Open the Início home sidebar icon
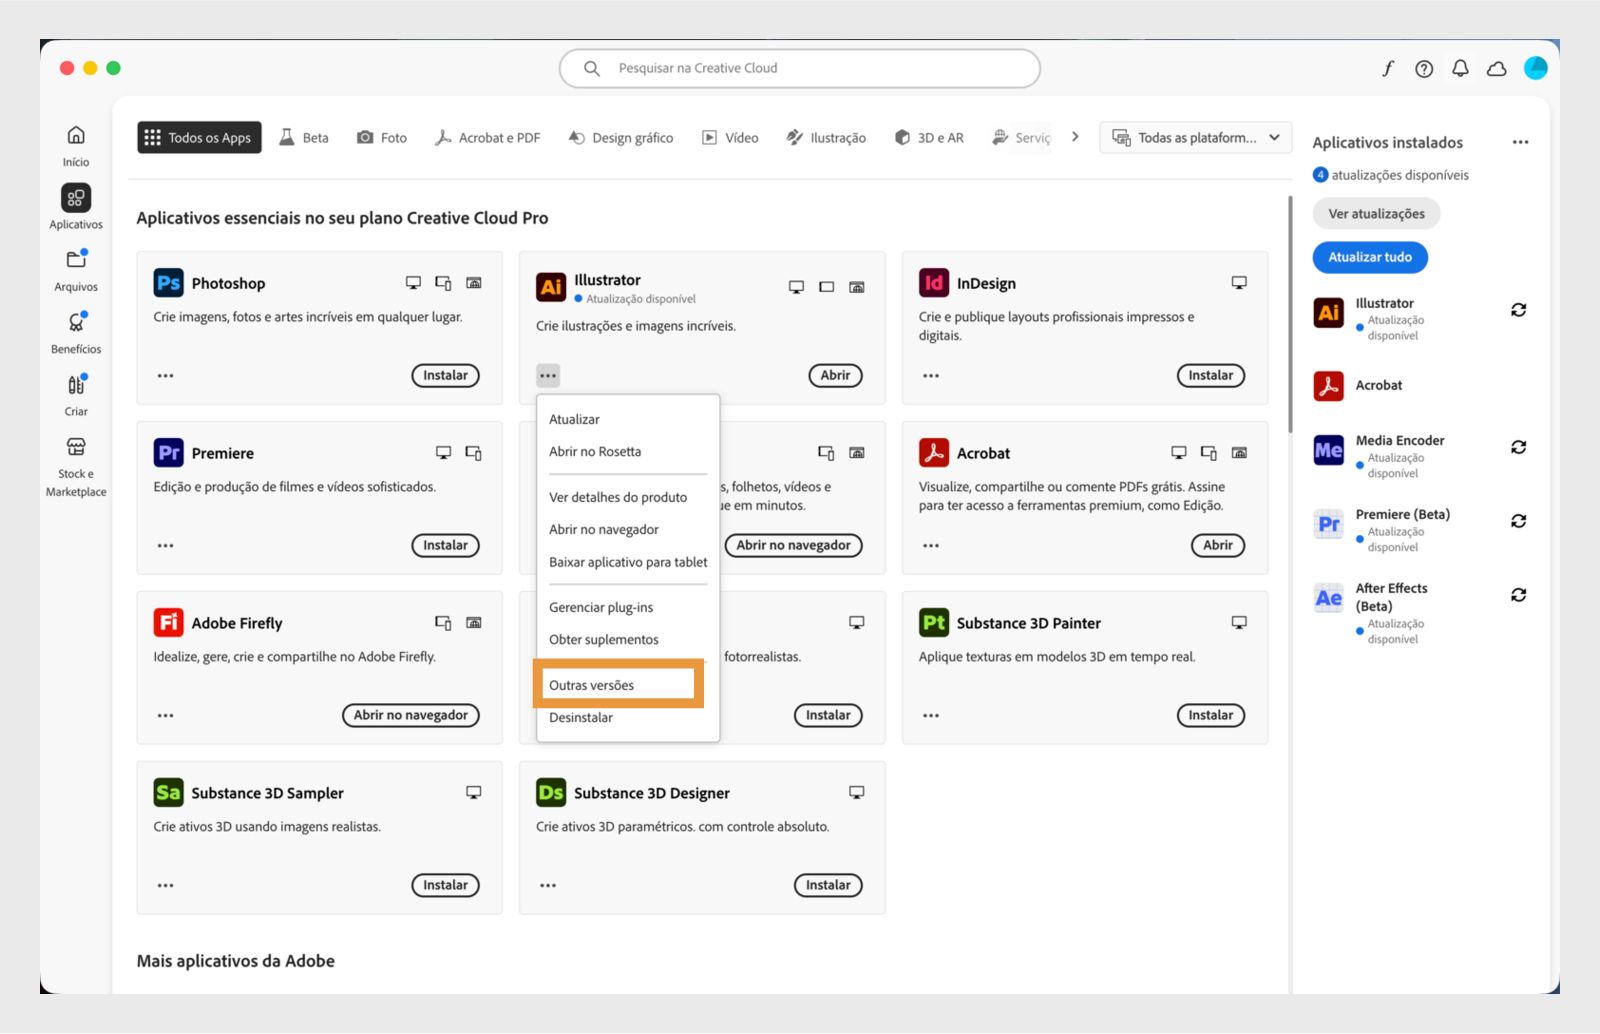 tap(76, 135)
